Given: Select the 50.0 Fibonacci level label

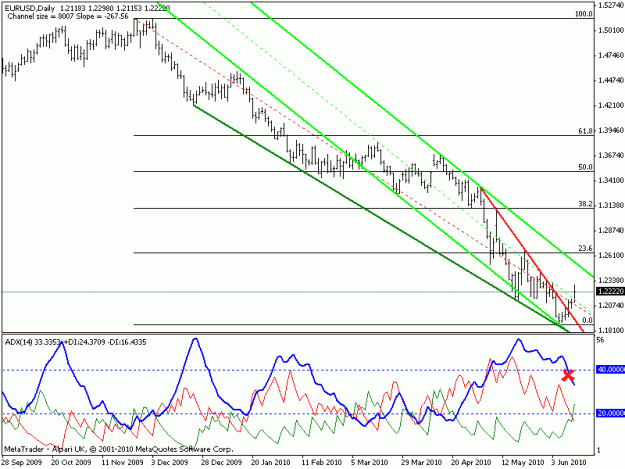Looking at the screenshot, I should [x=585, y=167].
